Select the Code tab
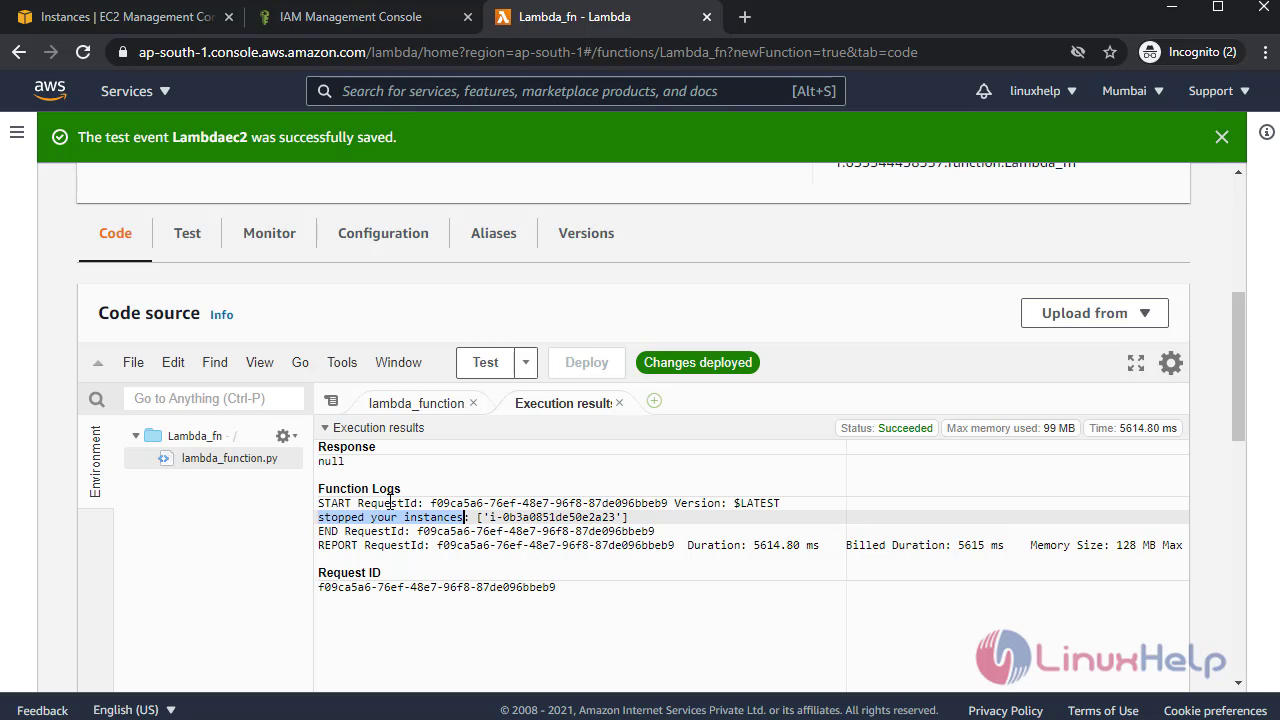This screenshot has height=720, width=1280. tap(115, 233)
